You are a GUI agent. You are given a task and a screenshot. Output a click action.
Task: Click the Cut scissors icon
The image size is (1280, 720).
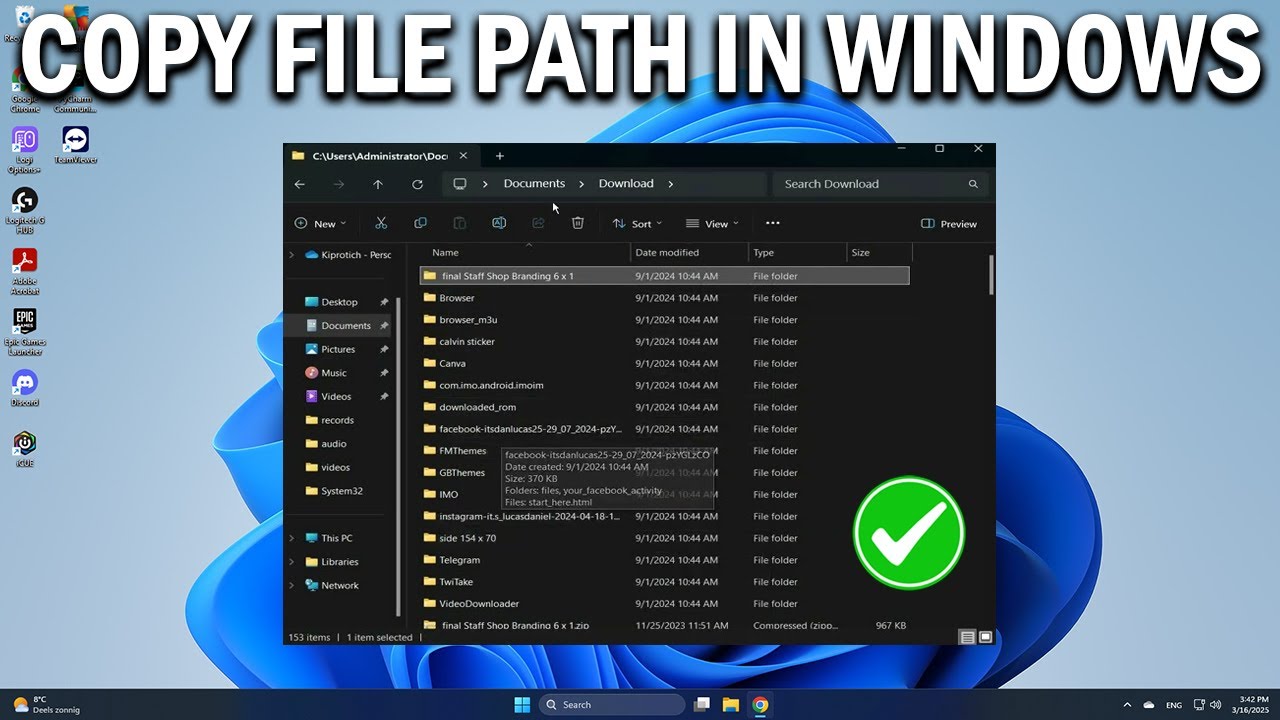pyautogui.click(x=381, y=223)
